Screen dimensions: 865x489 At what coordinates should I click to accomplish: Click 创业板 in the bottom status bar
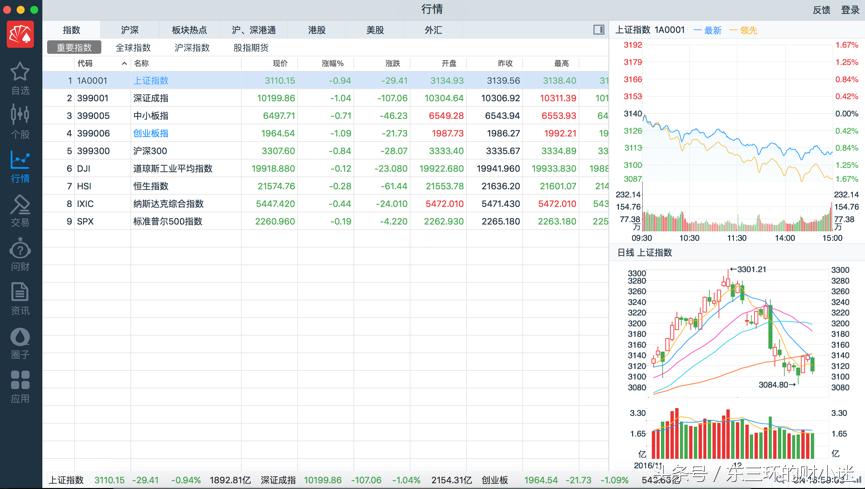[494, 480]
